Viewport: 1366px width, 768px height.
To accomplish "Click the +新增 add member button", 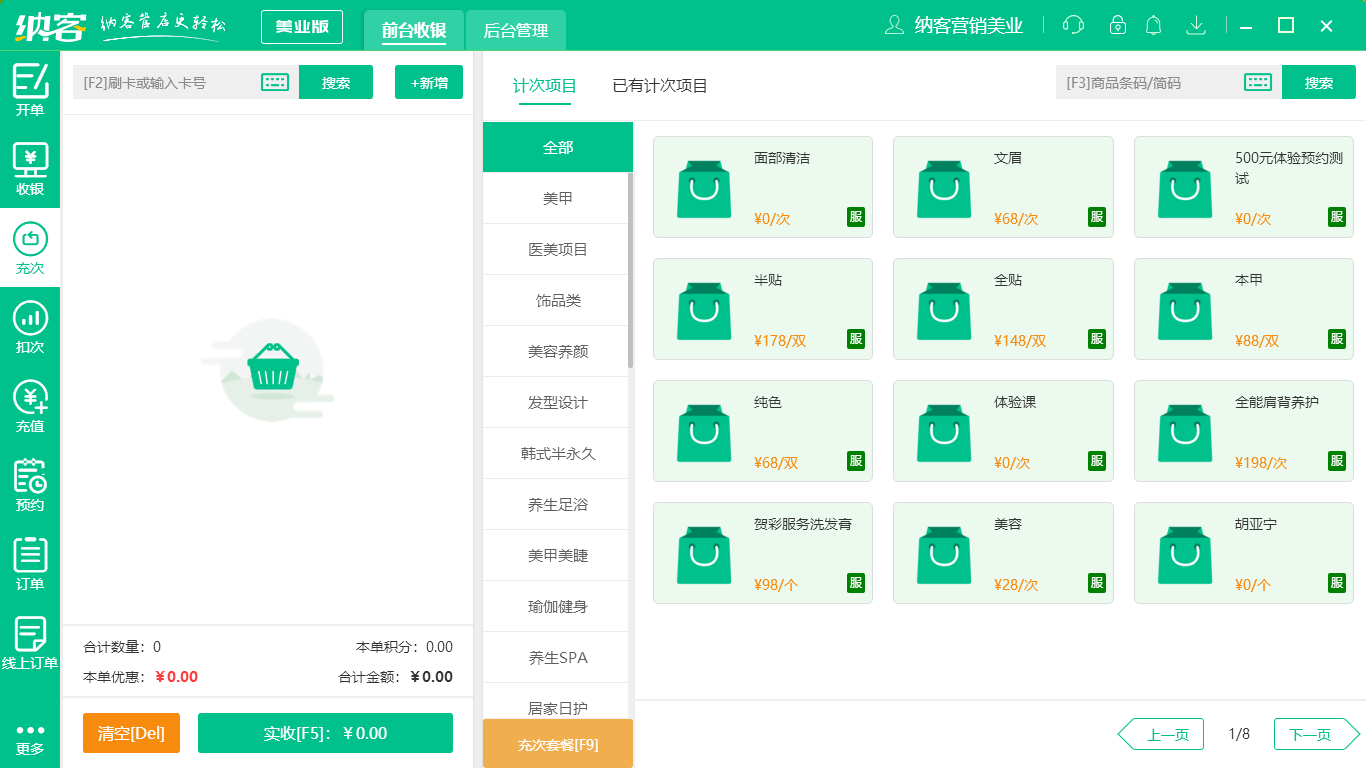I will [428, 82].
